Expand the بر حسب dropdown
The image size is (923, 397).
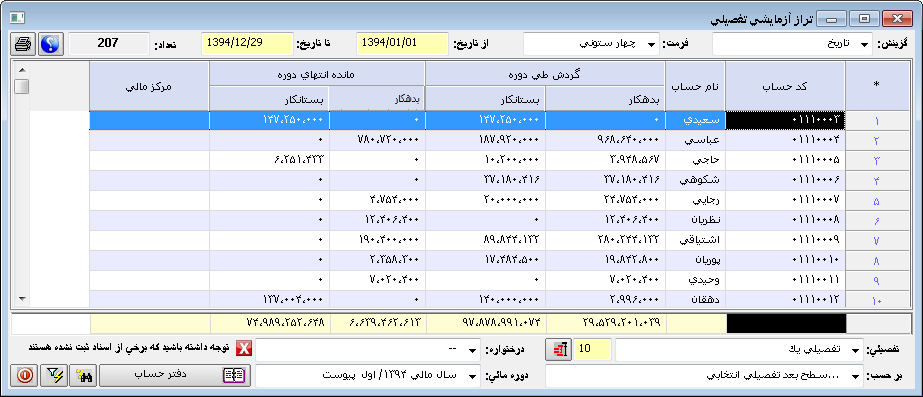click(x=705, y=376)
